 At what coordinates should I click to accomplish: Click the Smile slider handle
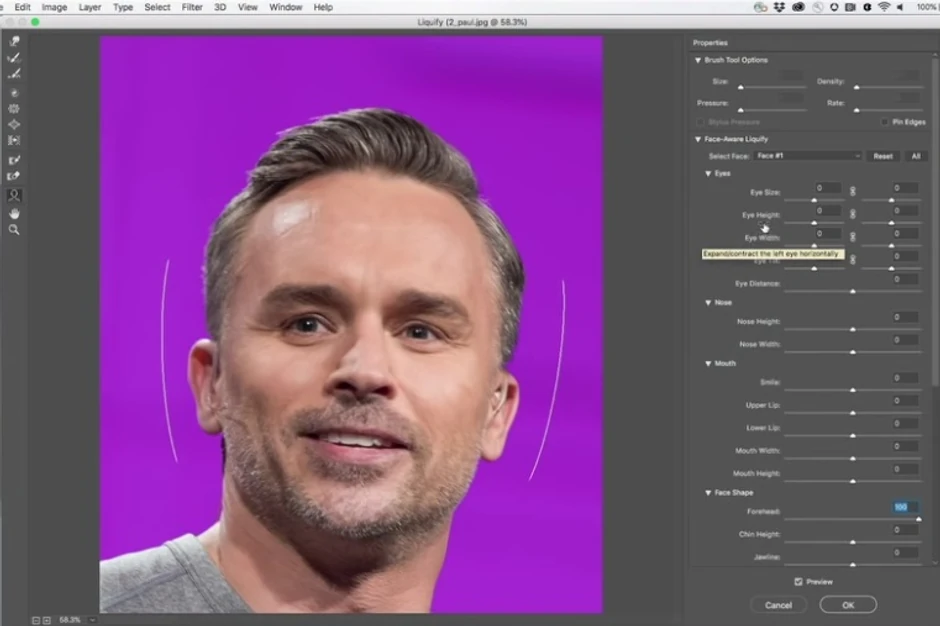click(852, 389)
